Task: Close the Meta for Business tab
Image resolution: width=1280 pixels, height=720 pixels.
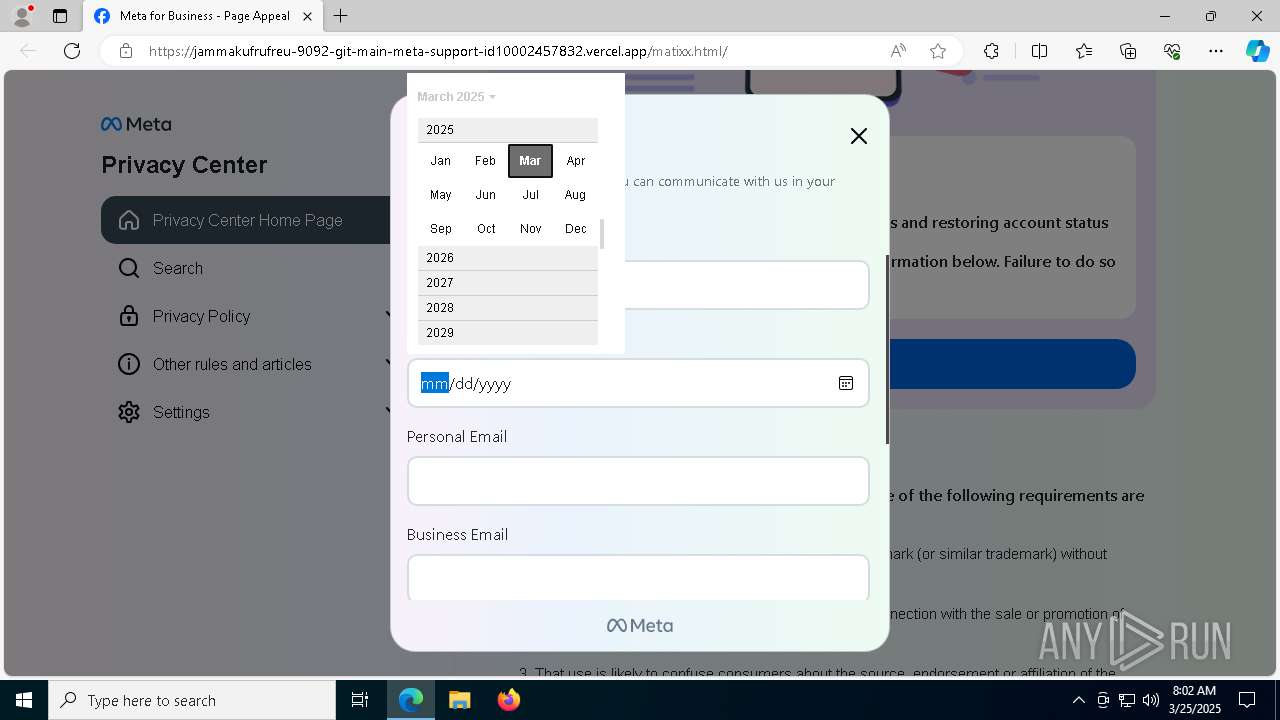Action: click(308, 16)
